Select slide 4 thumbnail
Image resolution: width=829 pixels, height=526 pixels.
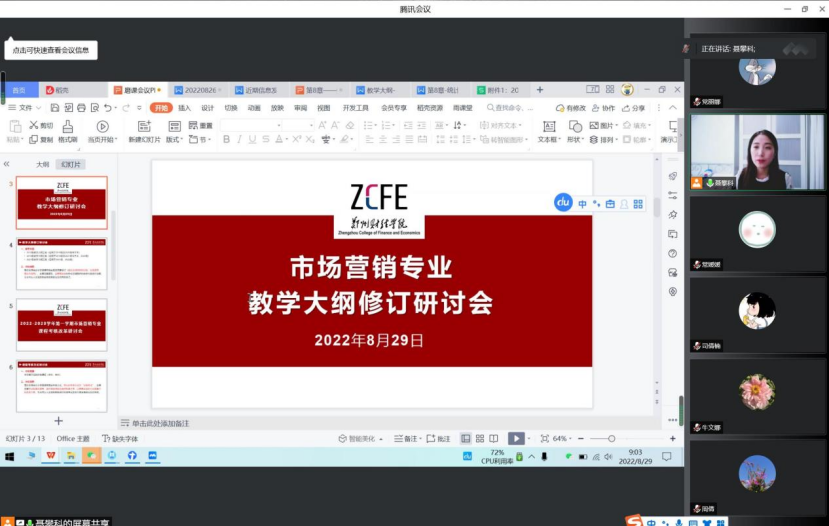point(62,264)
